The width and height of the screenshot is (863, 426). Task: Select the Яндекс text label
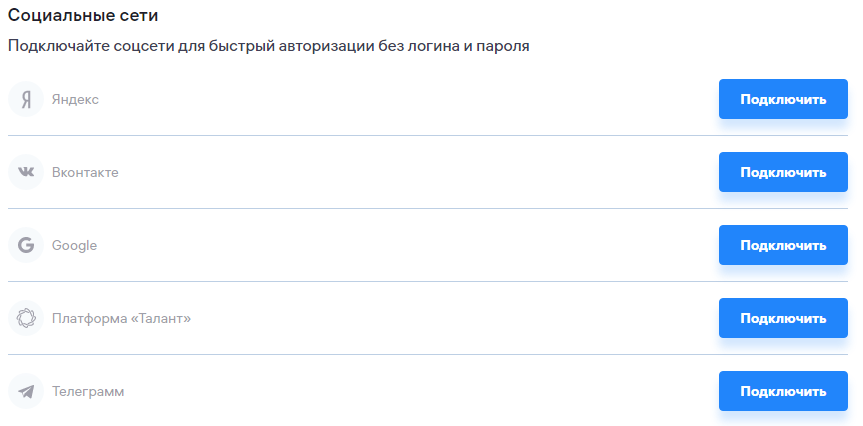pyautogui.click(x=75, y=100)
